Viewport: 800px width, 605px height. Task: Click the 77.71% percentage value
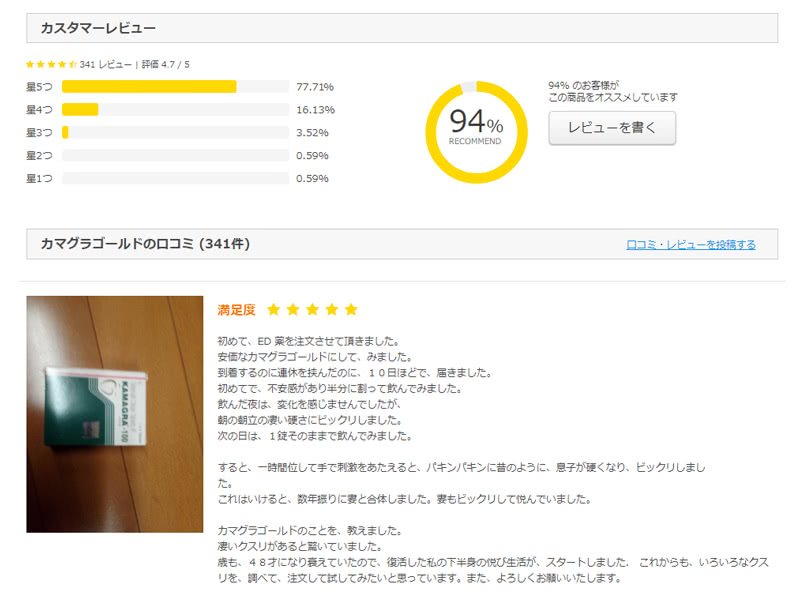pyautogui.click(x=315, y=87)
